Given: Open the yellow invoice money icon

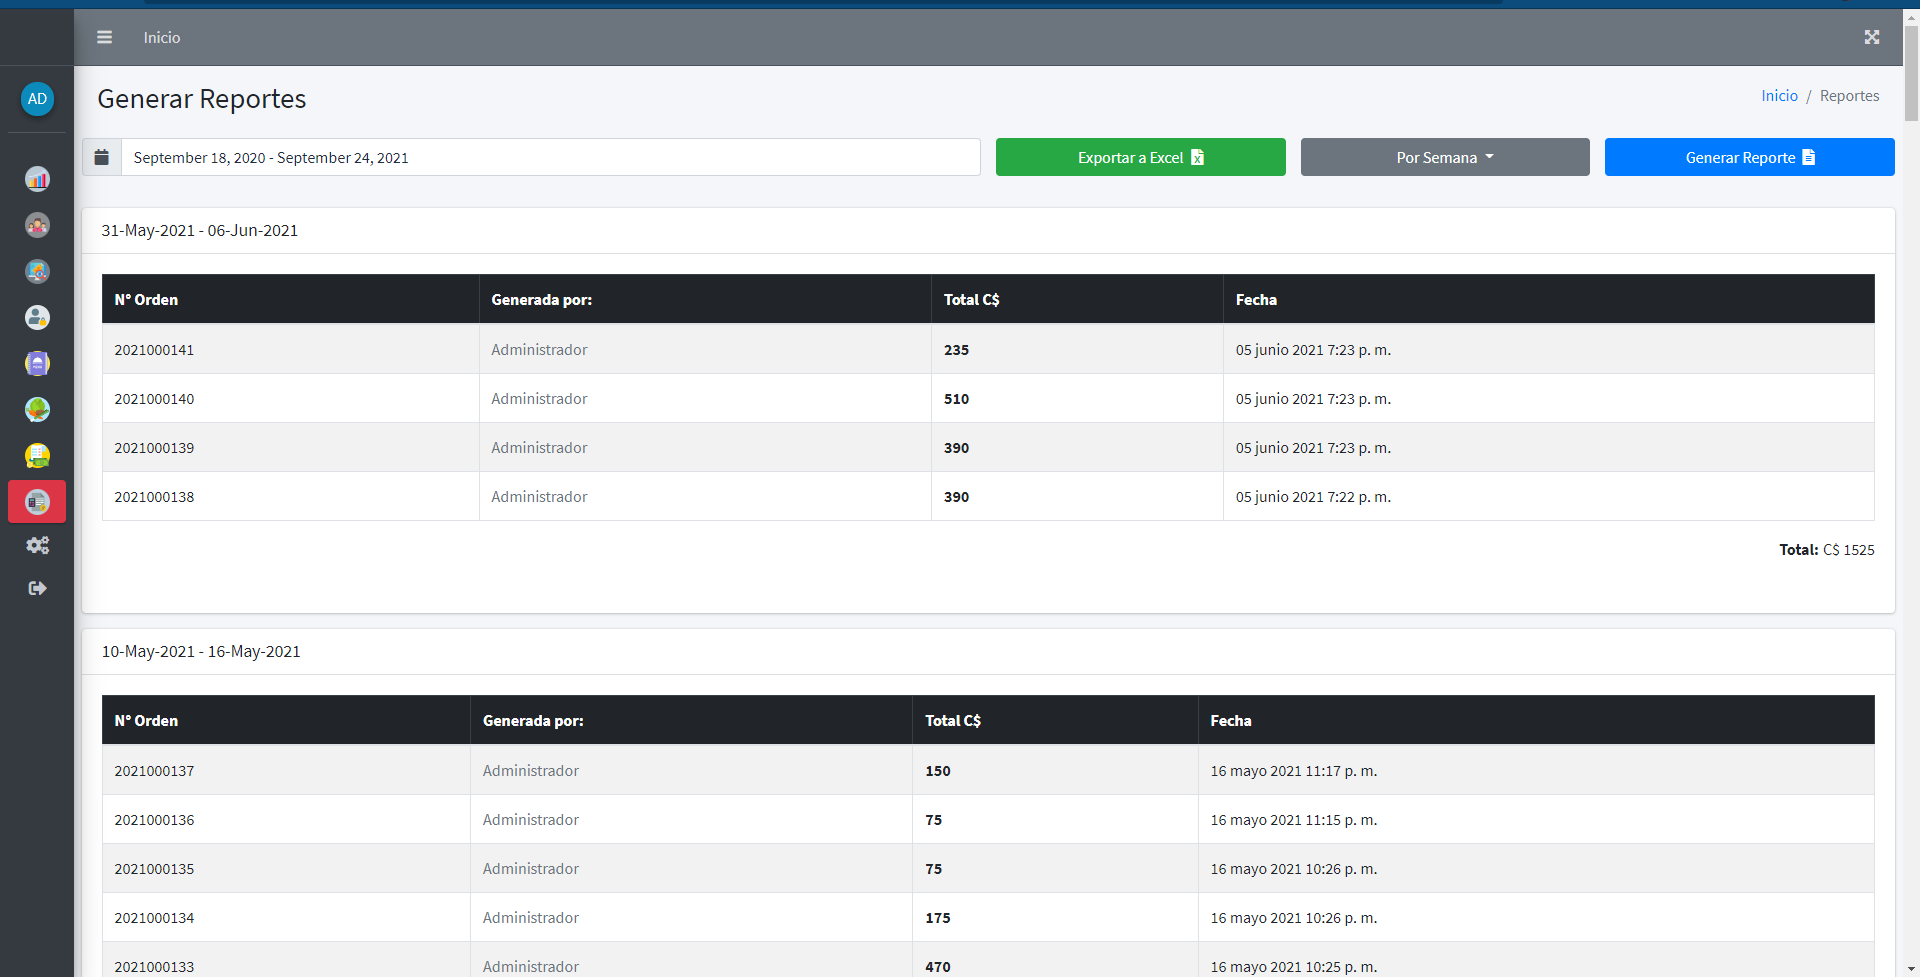Looking at the screenshot, I should coord(37,456).
